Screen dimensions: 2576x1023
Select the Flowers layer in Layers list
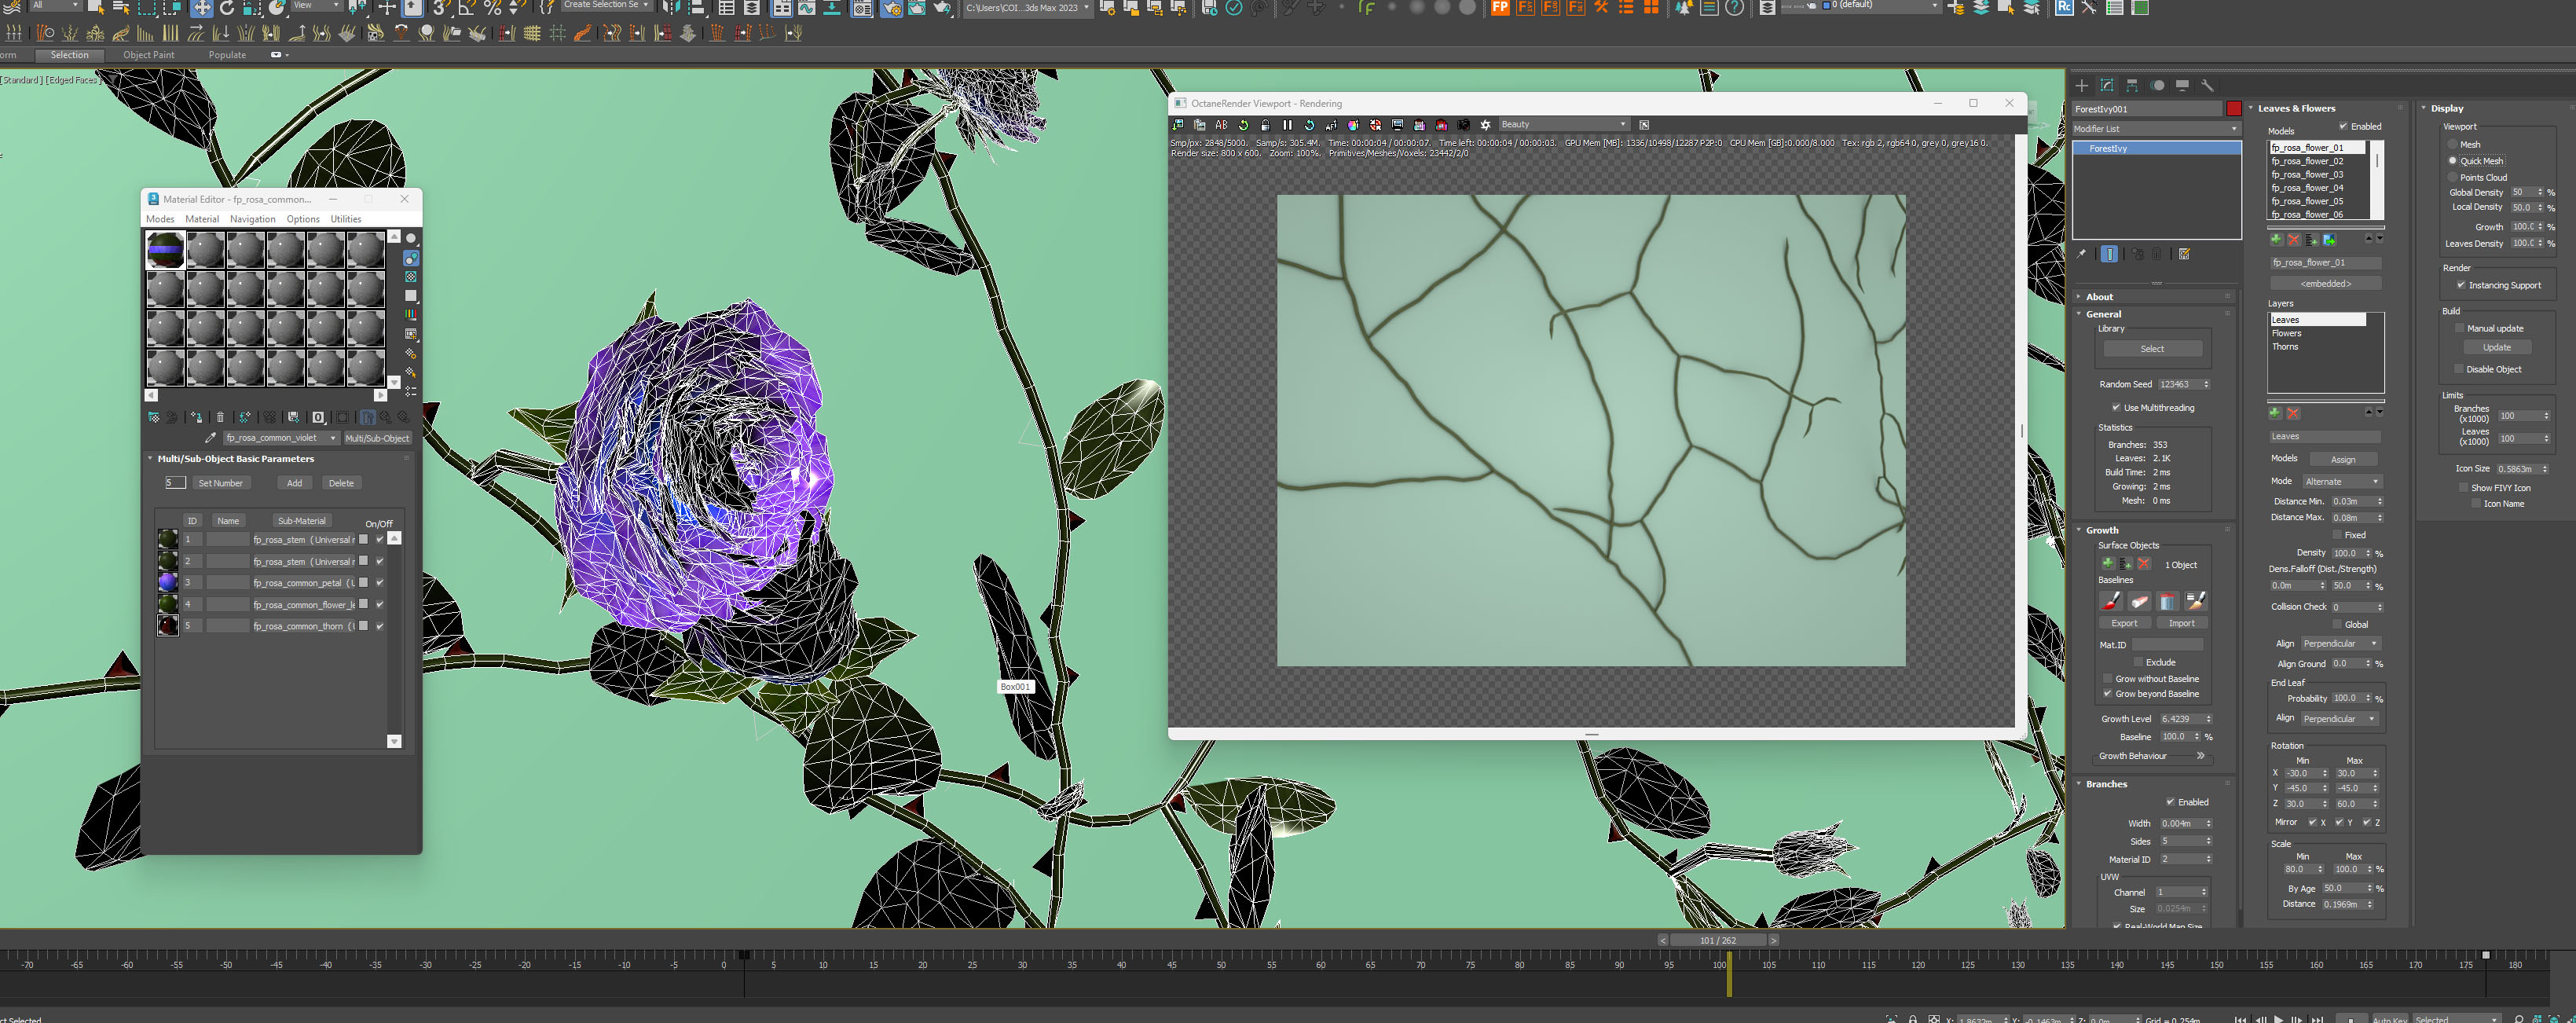tap(2286, 333)
